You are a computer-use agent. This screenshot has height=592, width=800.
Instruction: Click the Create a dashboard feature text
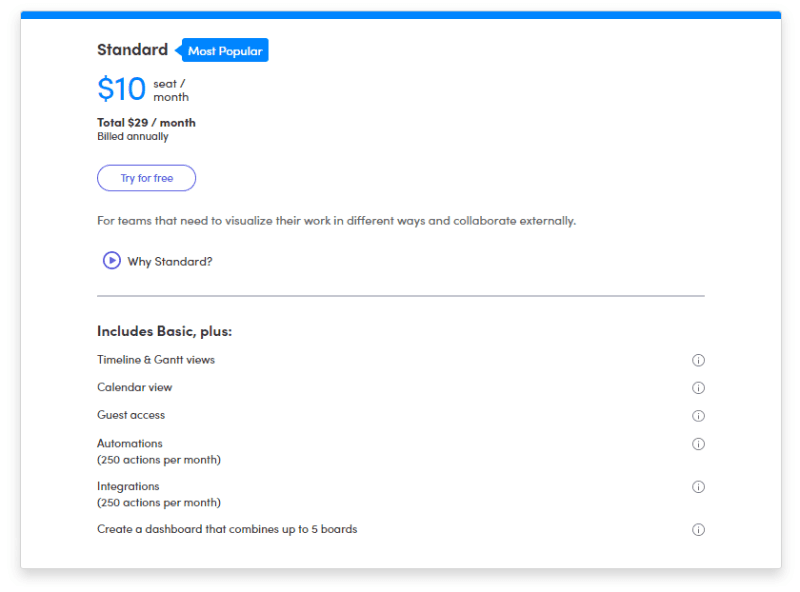(x=227, y=529)
